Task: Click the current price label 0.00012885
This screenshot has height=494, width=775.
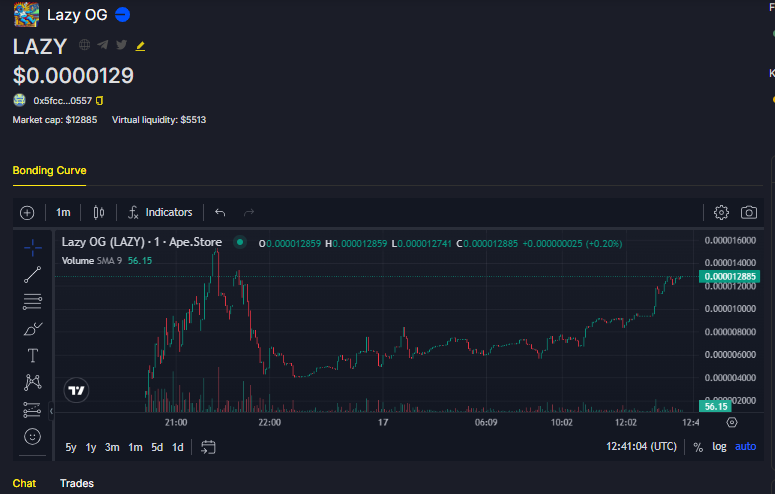Action: coord(730,276)
